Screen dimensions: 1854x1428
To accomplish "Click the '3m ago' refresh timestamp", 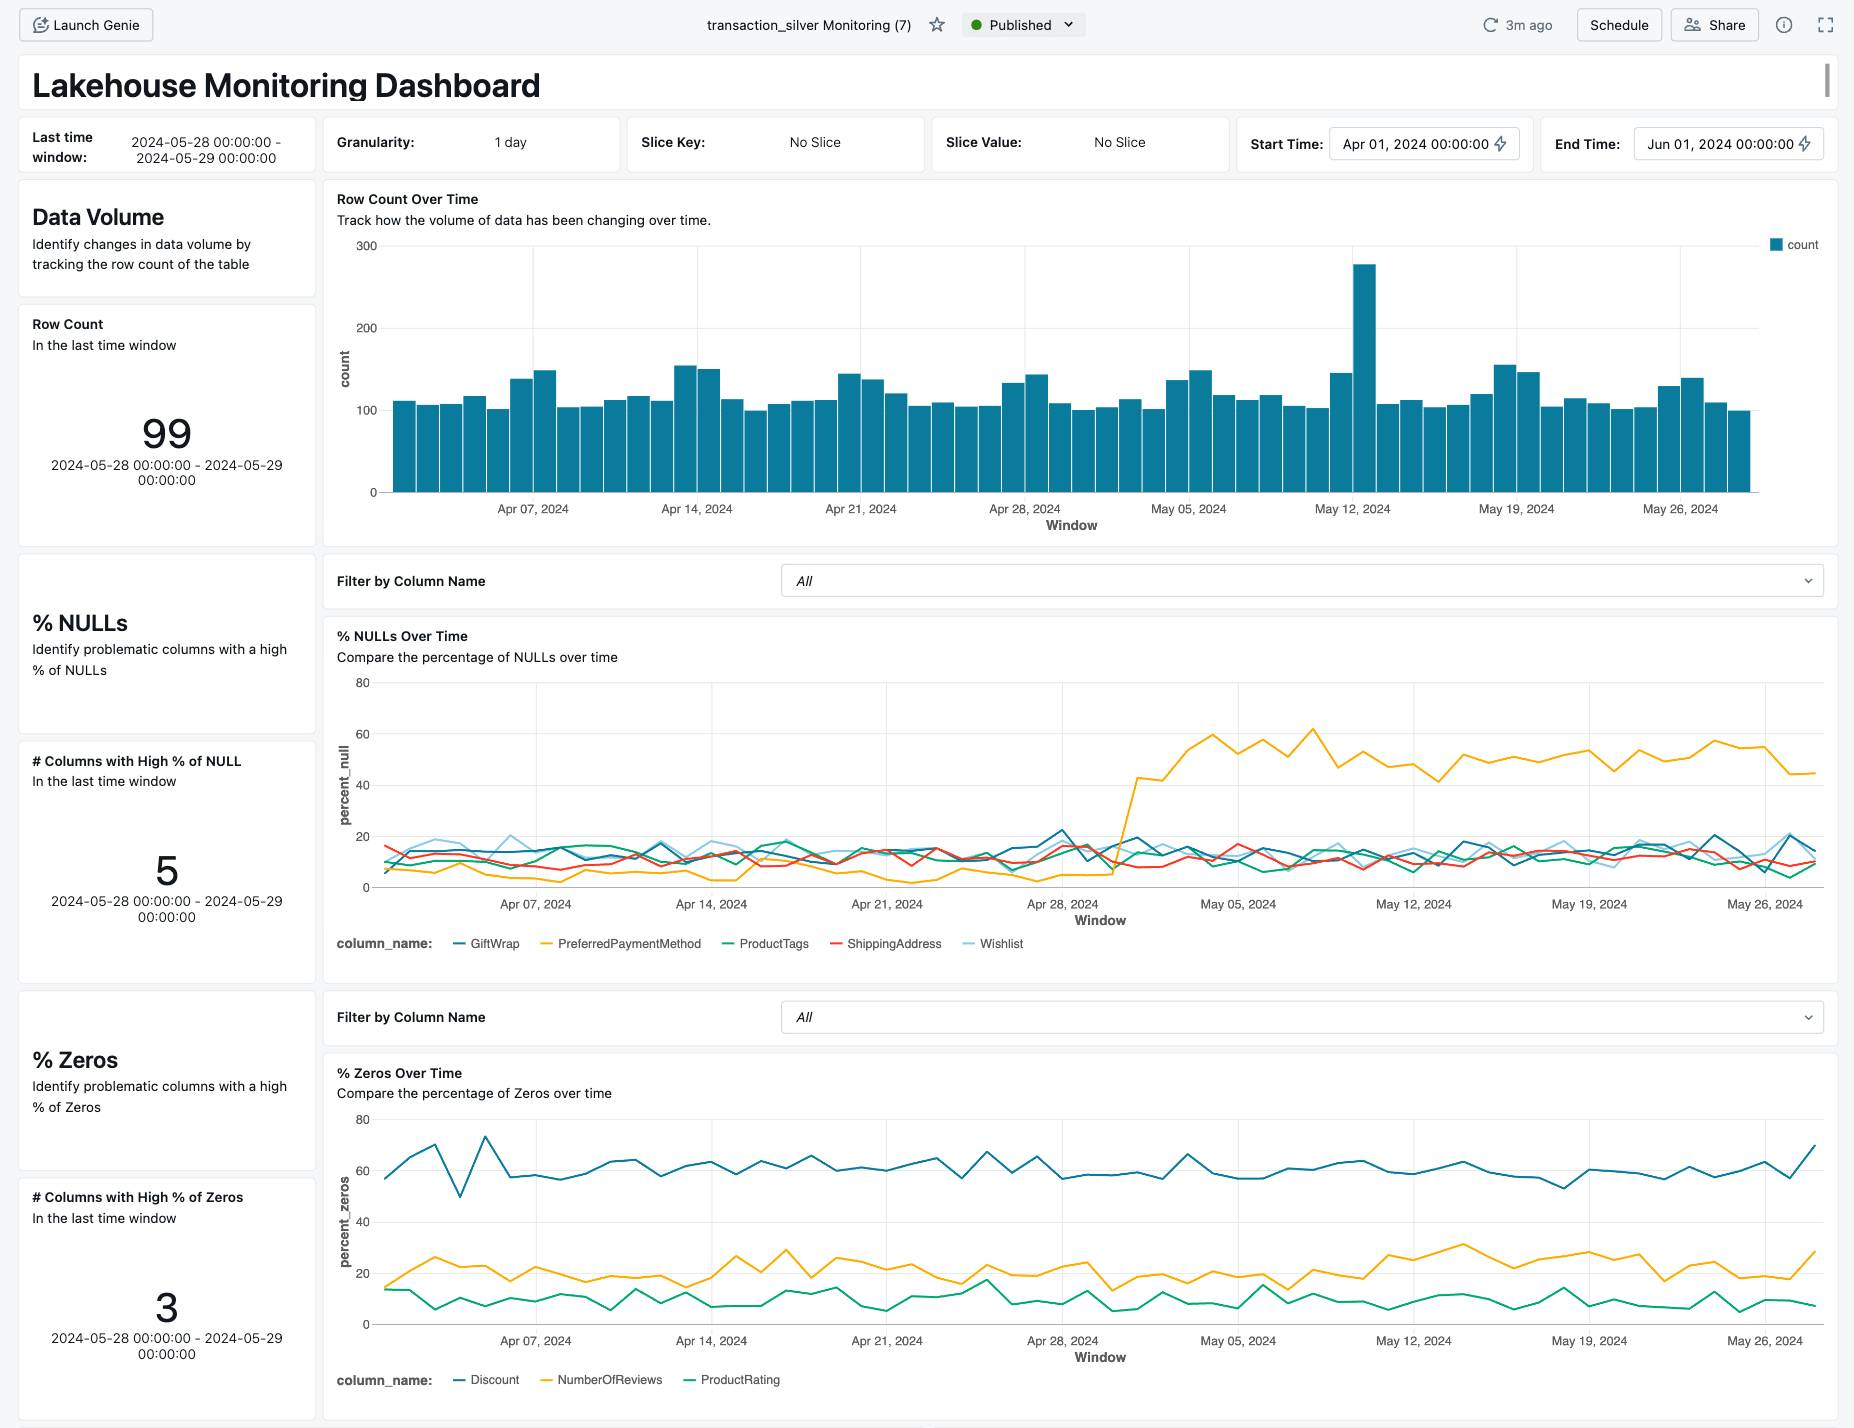I will pos(1529,25).
